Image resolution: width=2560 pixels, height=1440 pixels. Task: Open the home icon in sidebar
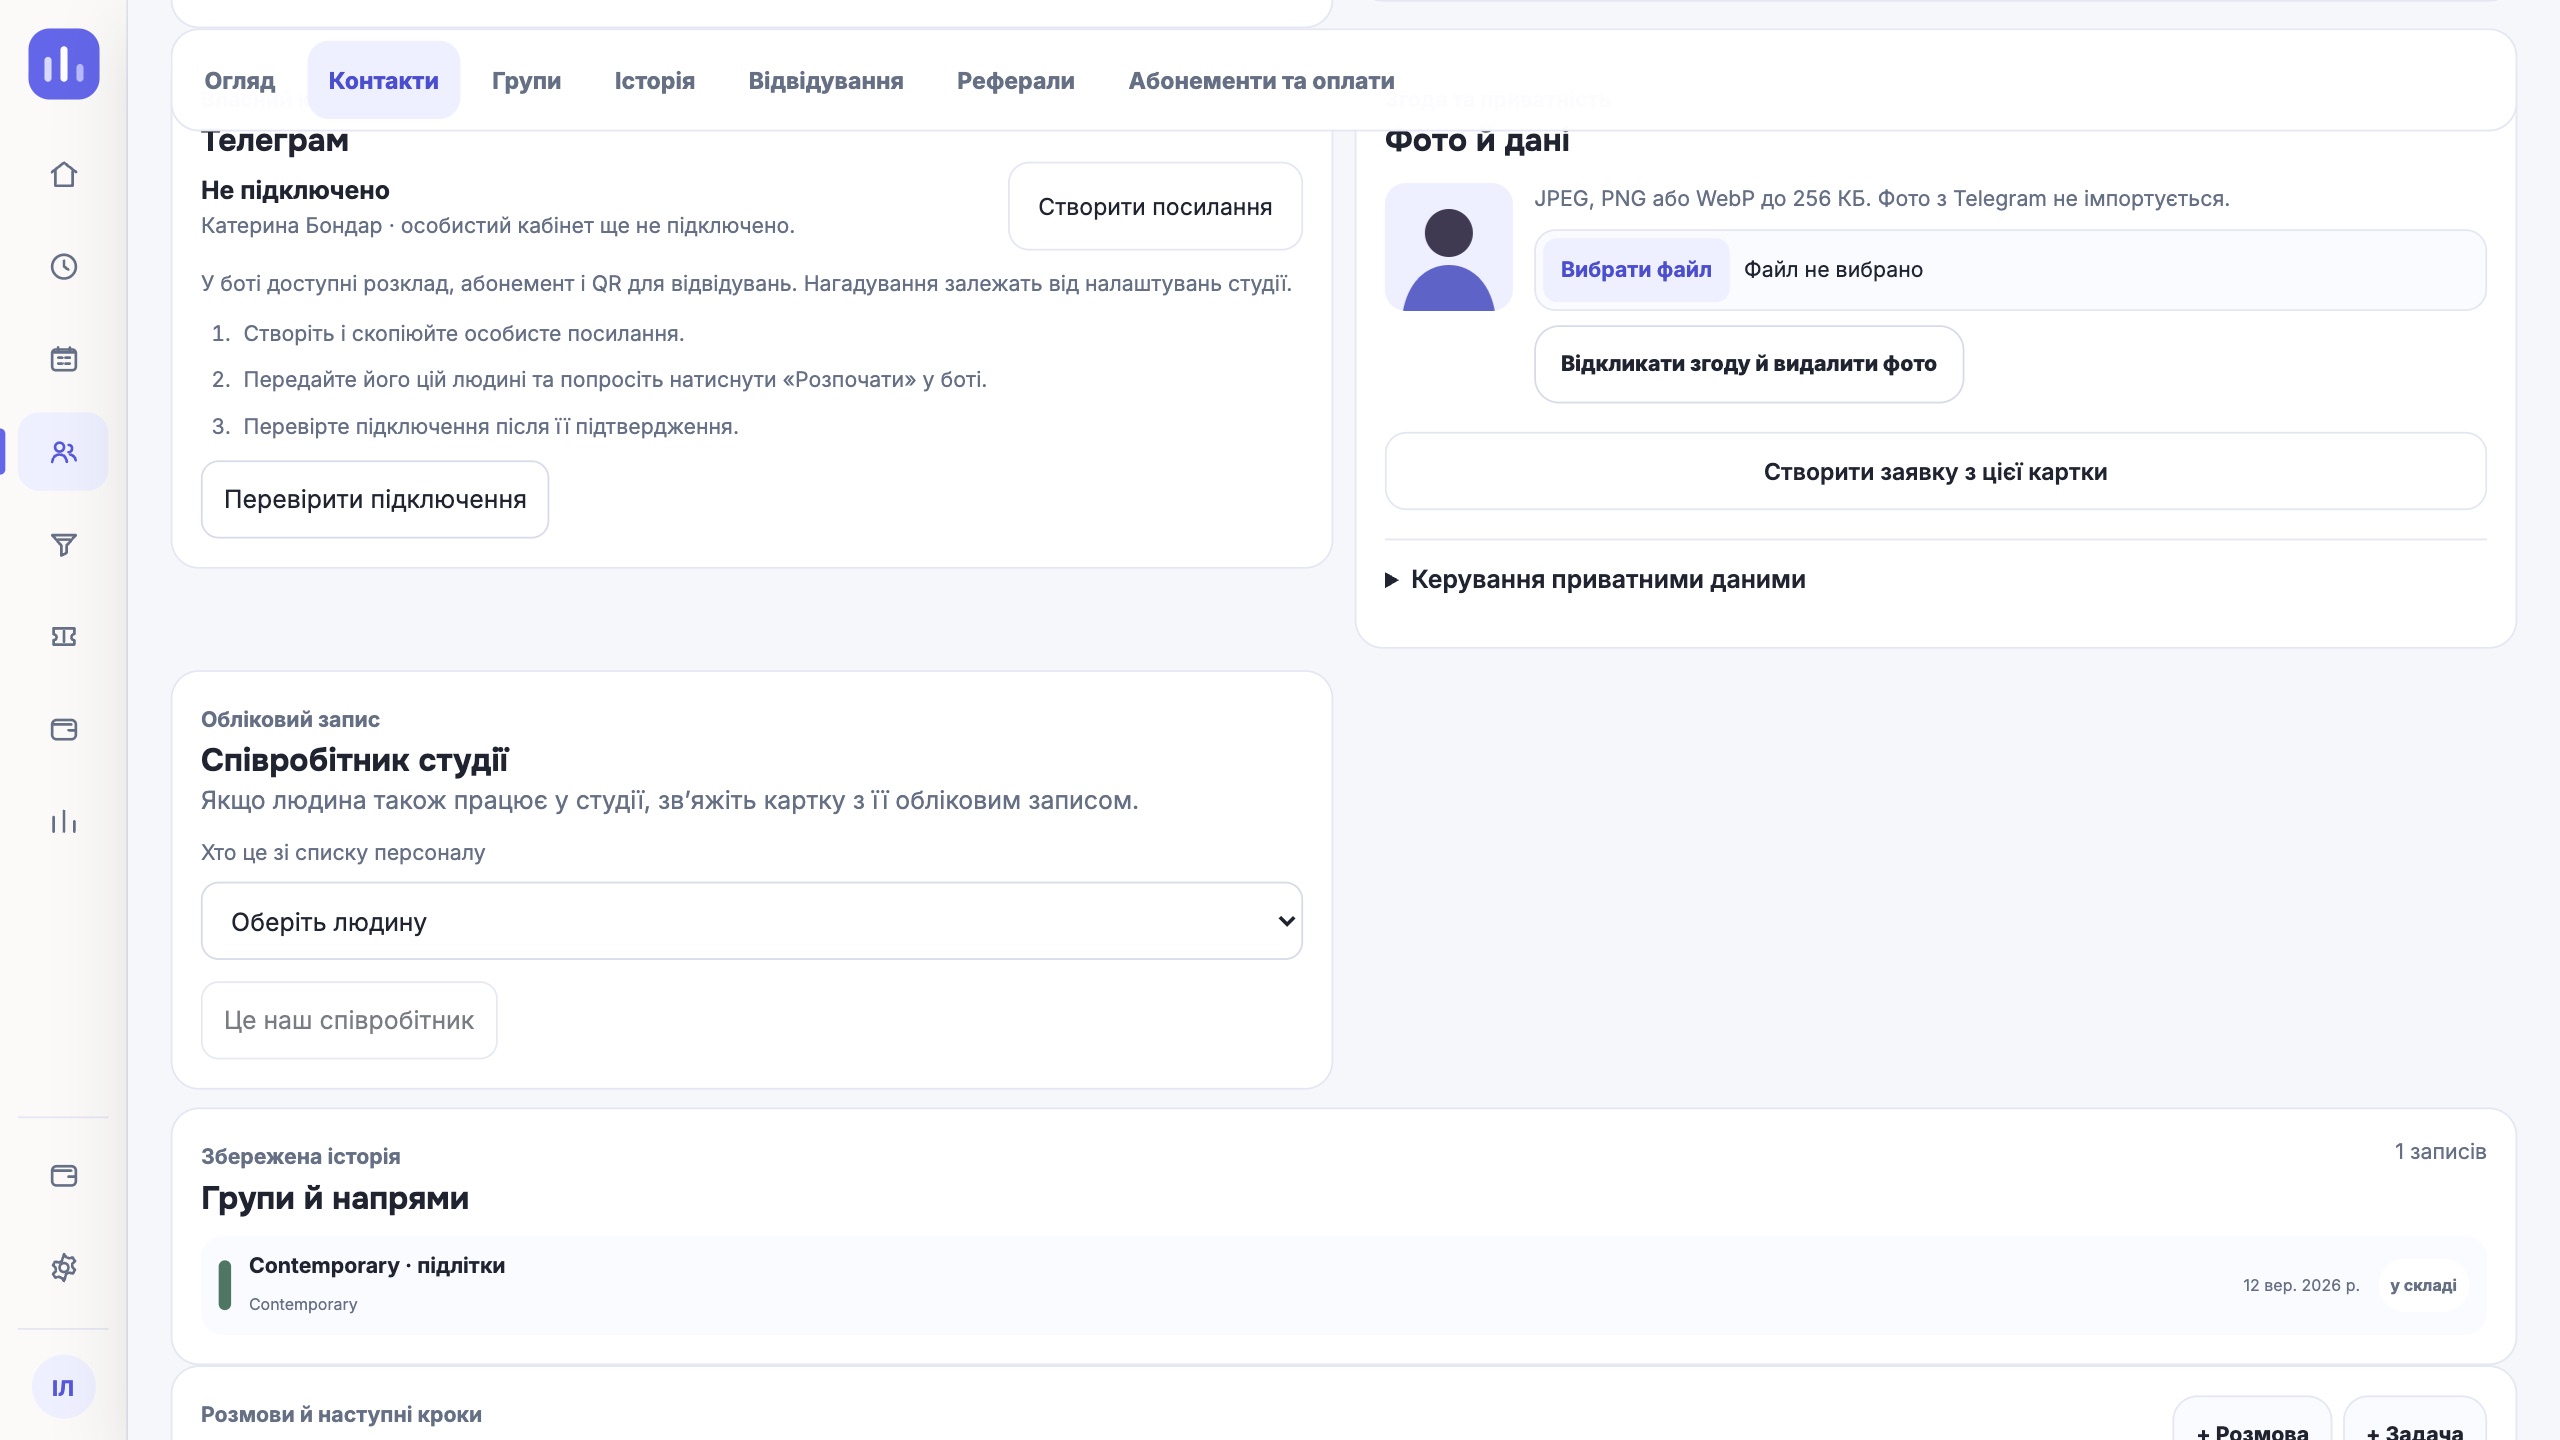click(x=64, y=174)
